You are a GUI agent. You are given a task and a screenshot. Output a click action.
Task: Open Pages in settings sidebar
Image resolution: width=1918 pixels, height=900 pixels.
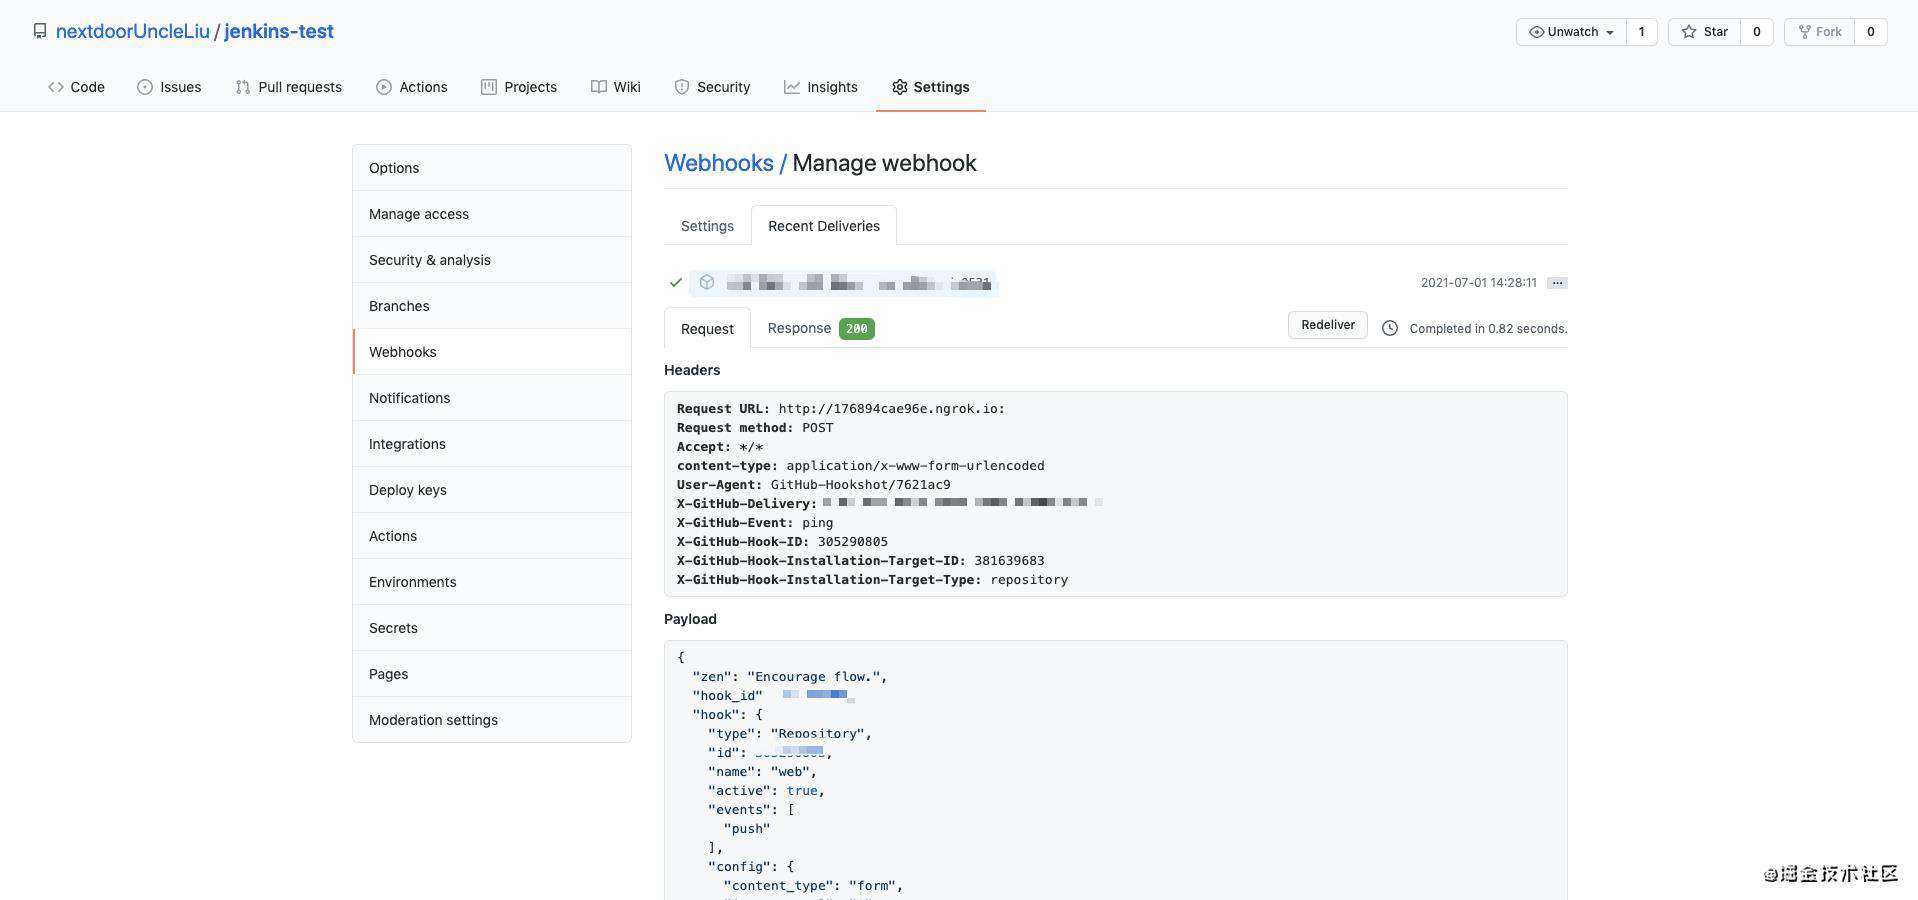(x=492, y=674)
